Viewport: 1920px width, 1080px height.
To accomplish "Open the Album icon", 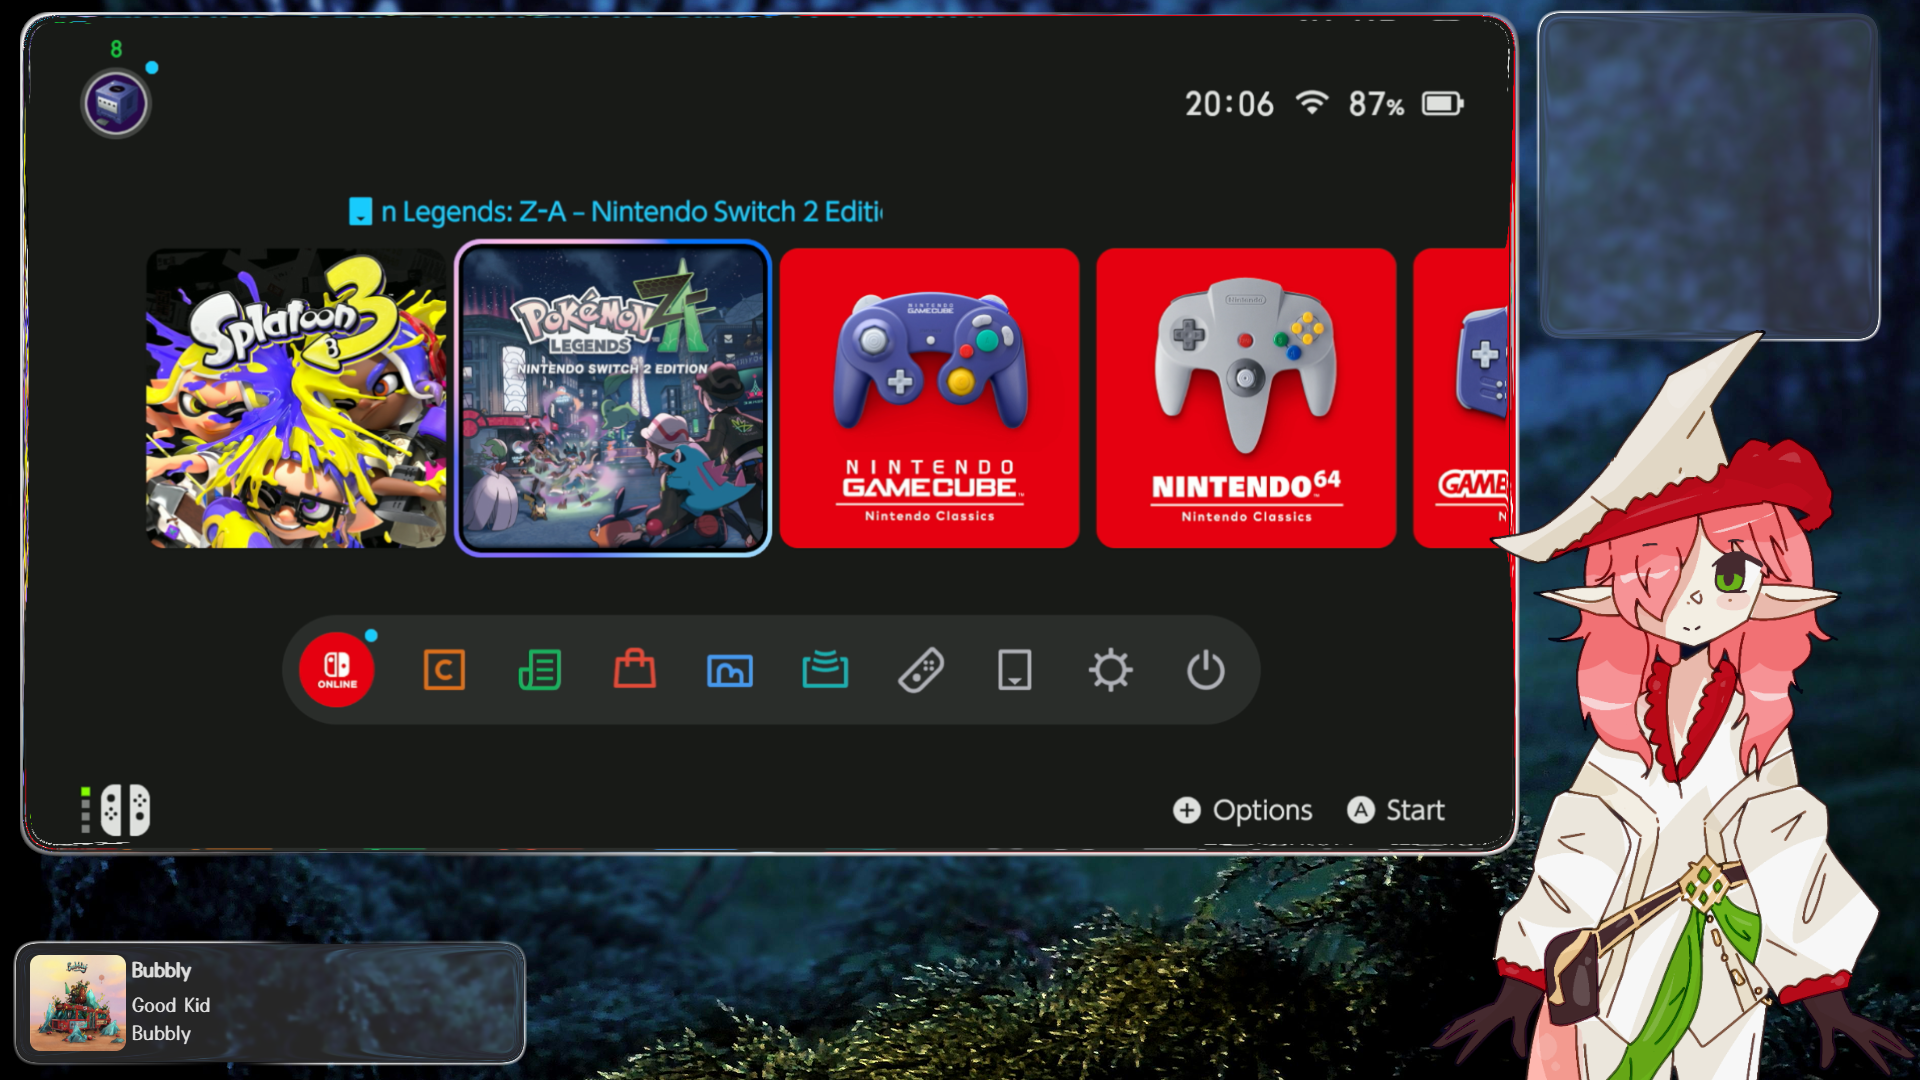I will coord(730,670).
